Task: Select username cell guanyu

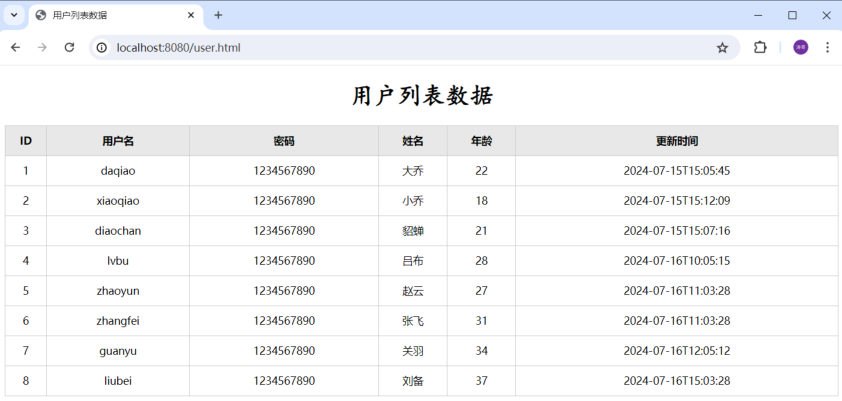Action: (118, 351)
